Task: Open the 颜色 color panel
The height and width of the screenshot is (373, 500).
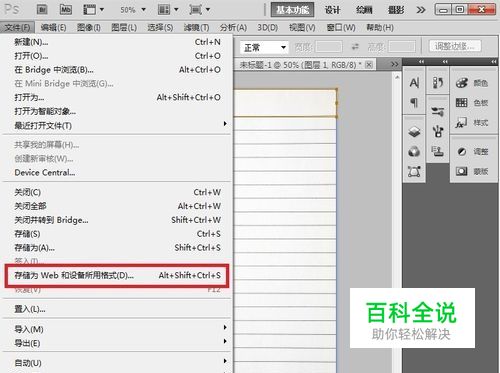Action: tap(472, 83)
